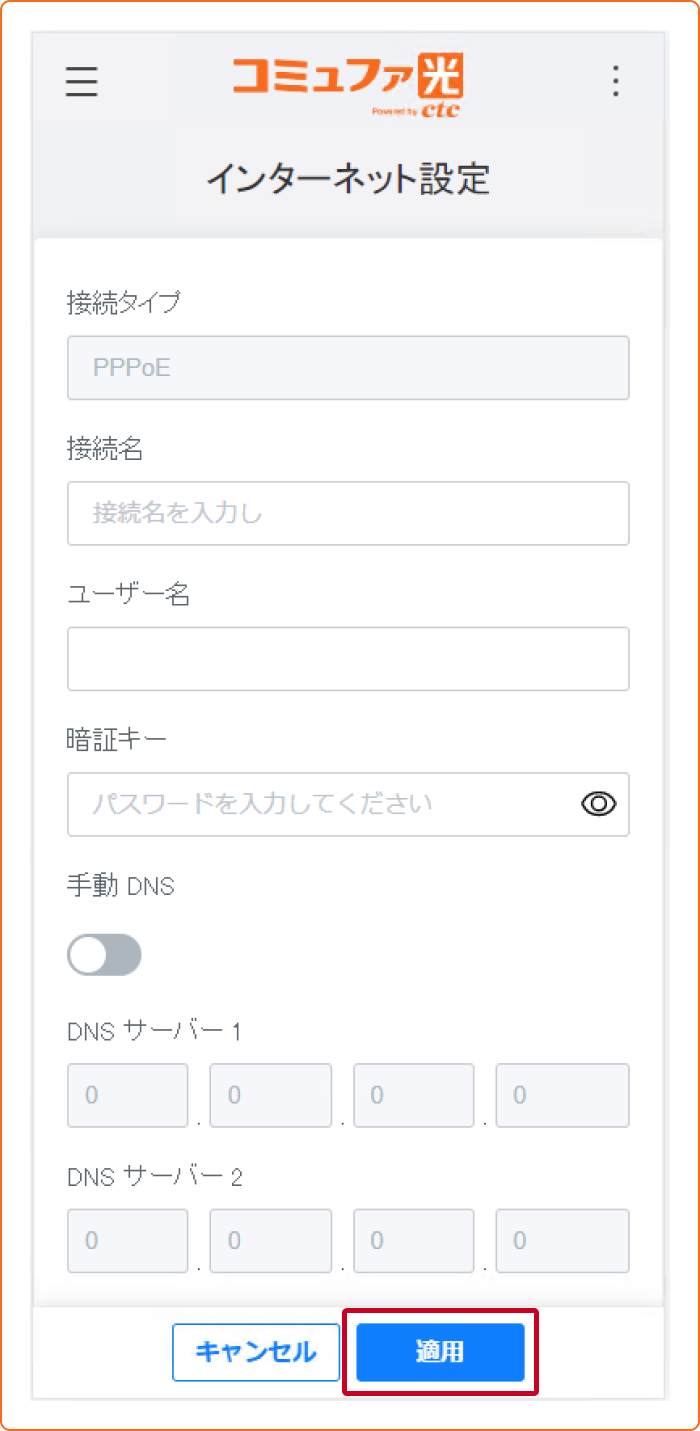
Task: Click the first octet of DNS サーバー 2
Action: pyautogui.click(x=127, y=1241)
